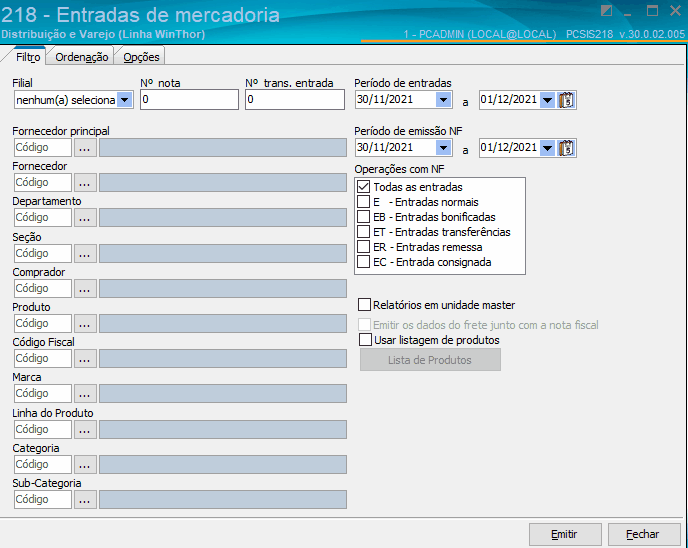Viewport: 688px width, 548px height.
Task: Click the Nº nota input field
Action: (x=189, y=100)
